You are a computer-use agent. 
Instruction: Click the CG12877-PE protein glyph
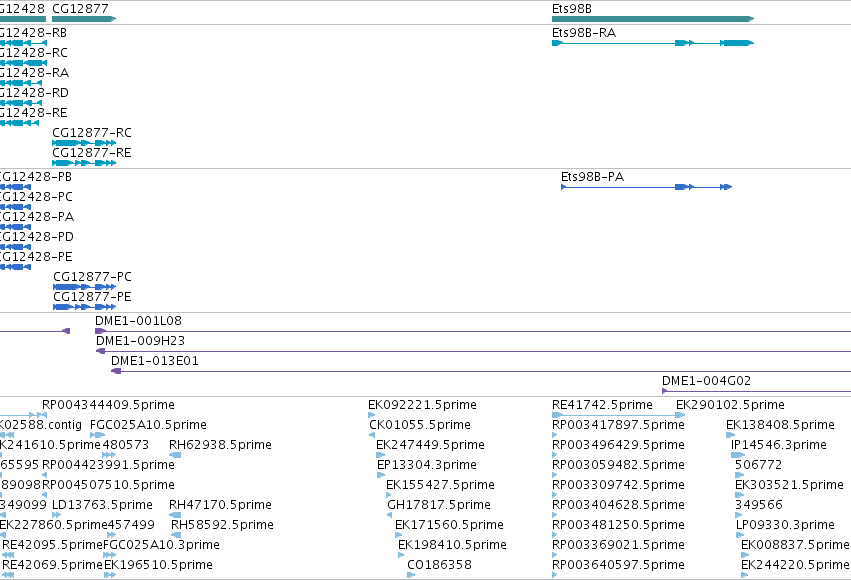(85, 307)
